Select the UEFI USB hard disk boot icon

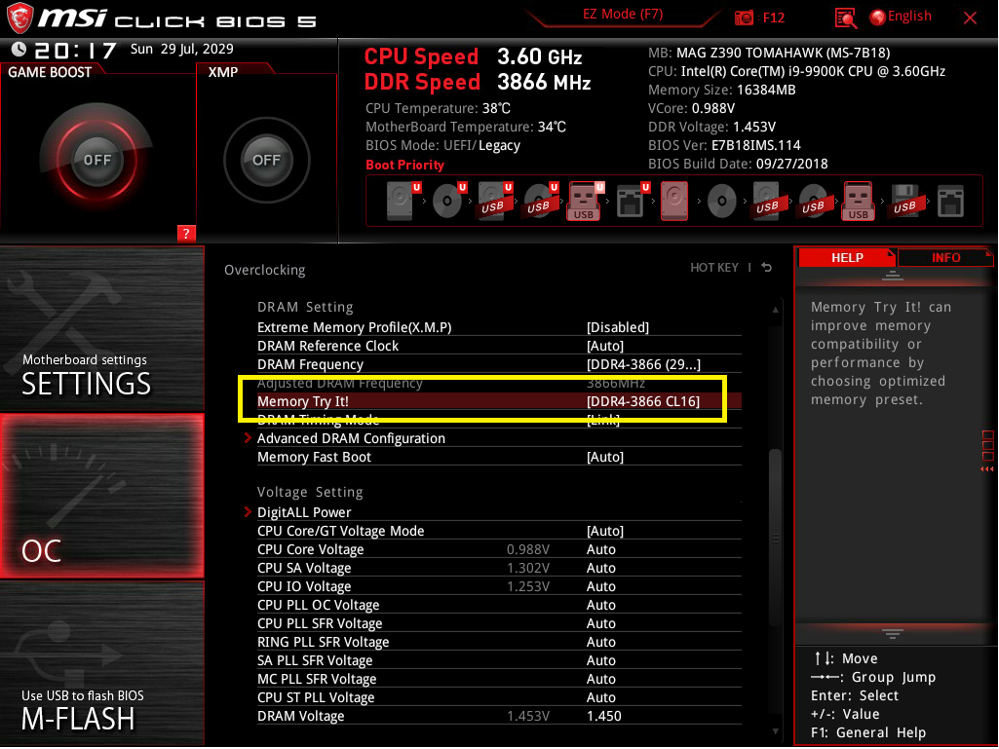494,201
